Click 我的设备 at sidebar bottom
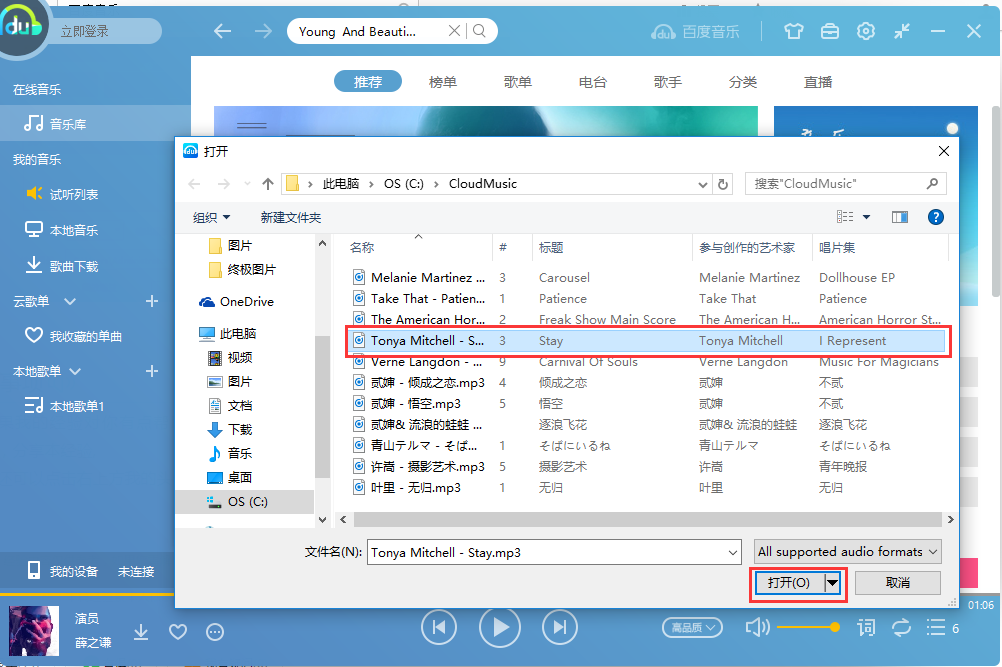Screen dimensions: 1002x667 62,571
